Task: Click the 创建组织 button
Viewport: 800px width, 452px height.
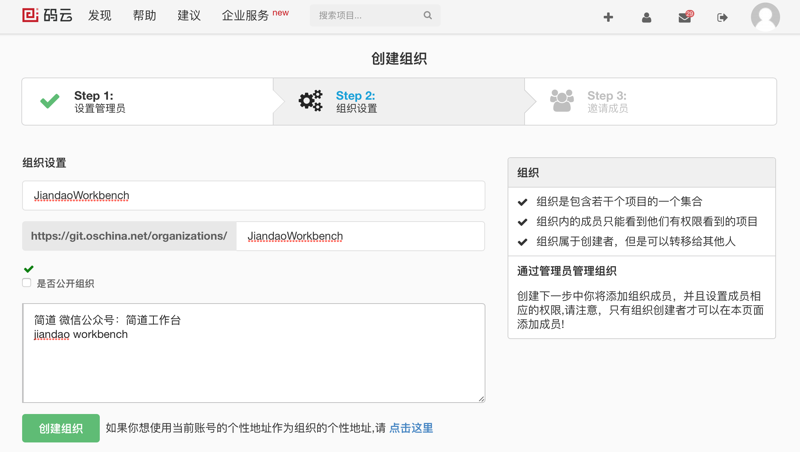Action: 61,428
